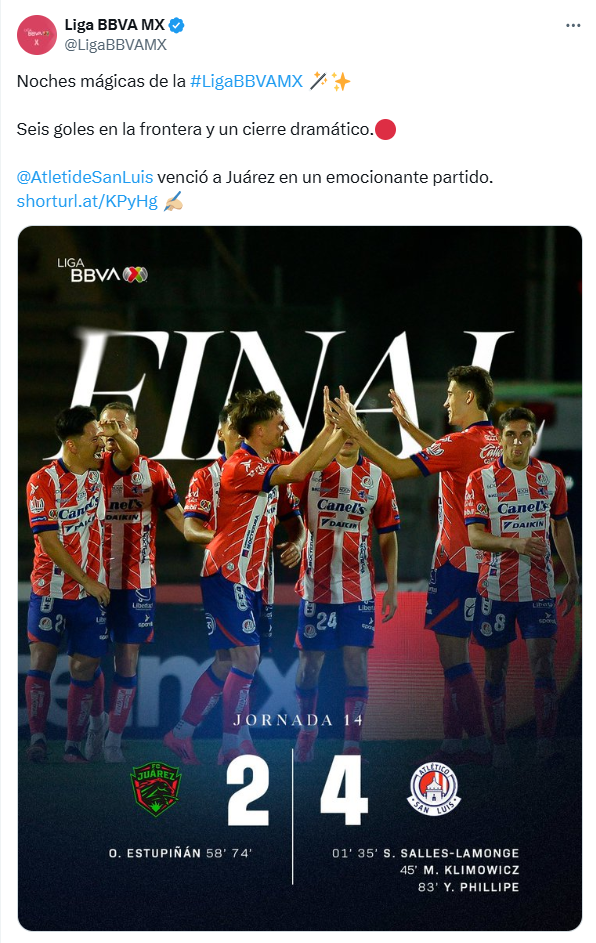This screenshot has height=943, width=596.
Task: Open the three-dot more options menu
Action: pyautogui.click(x=573, y=25)
